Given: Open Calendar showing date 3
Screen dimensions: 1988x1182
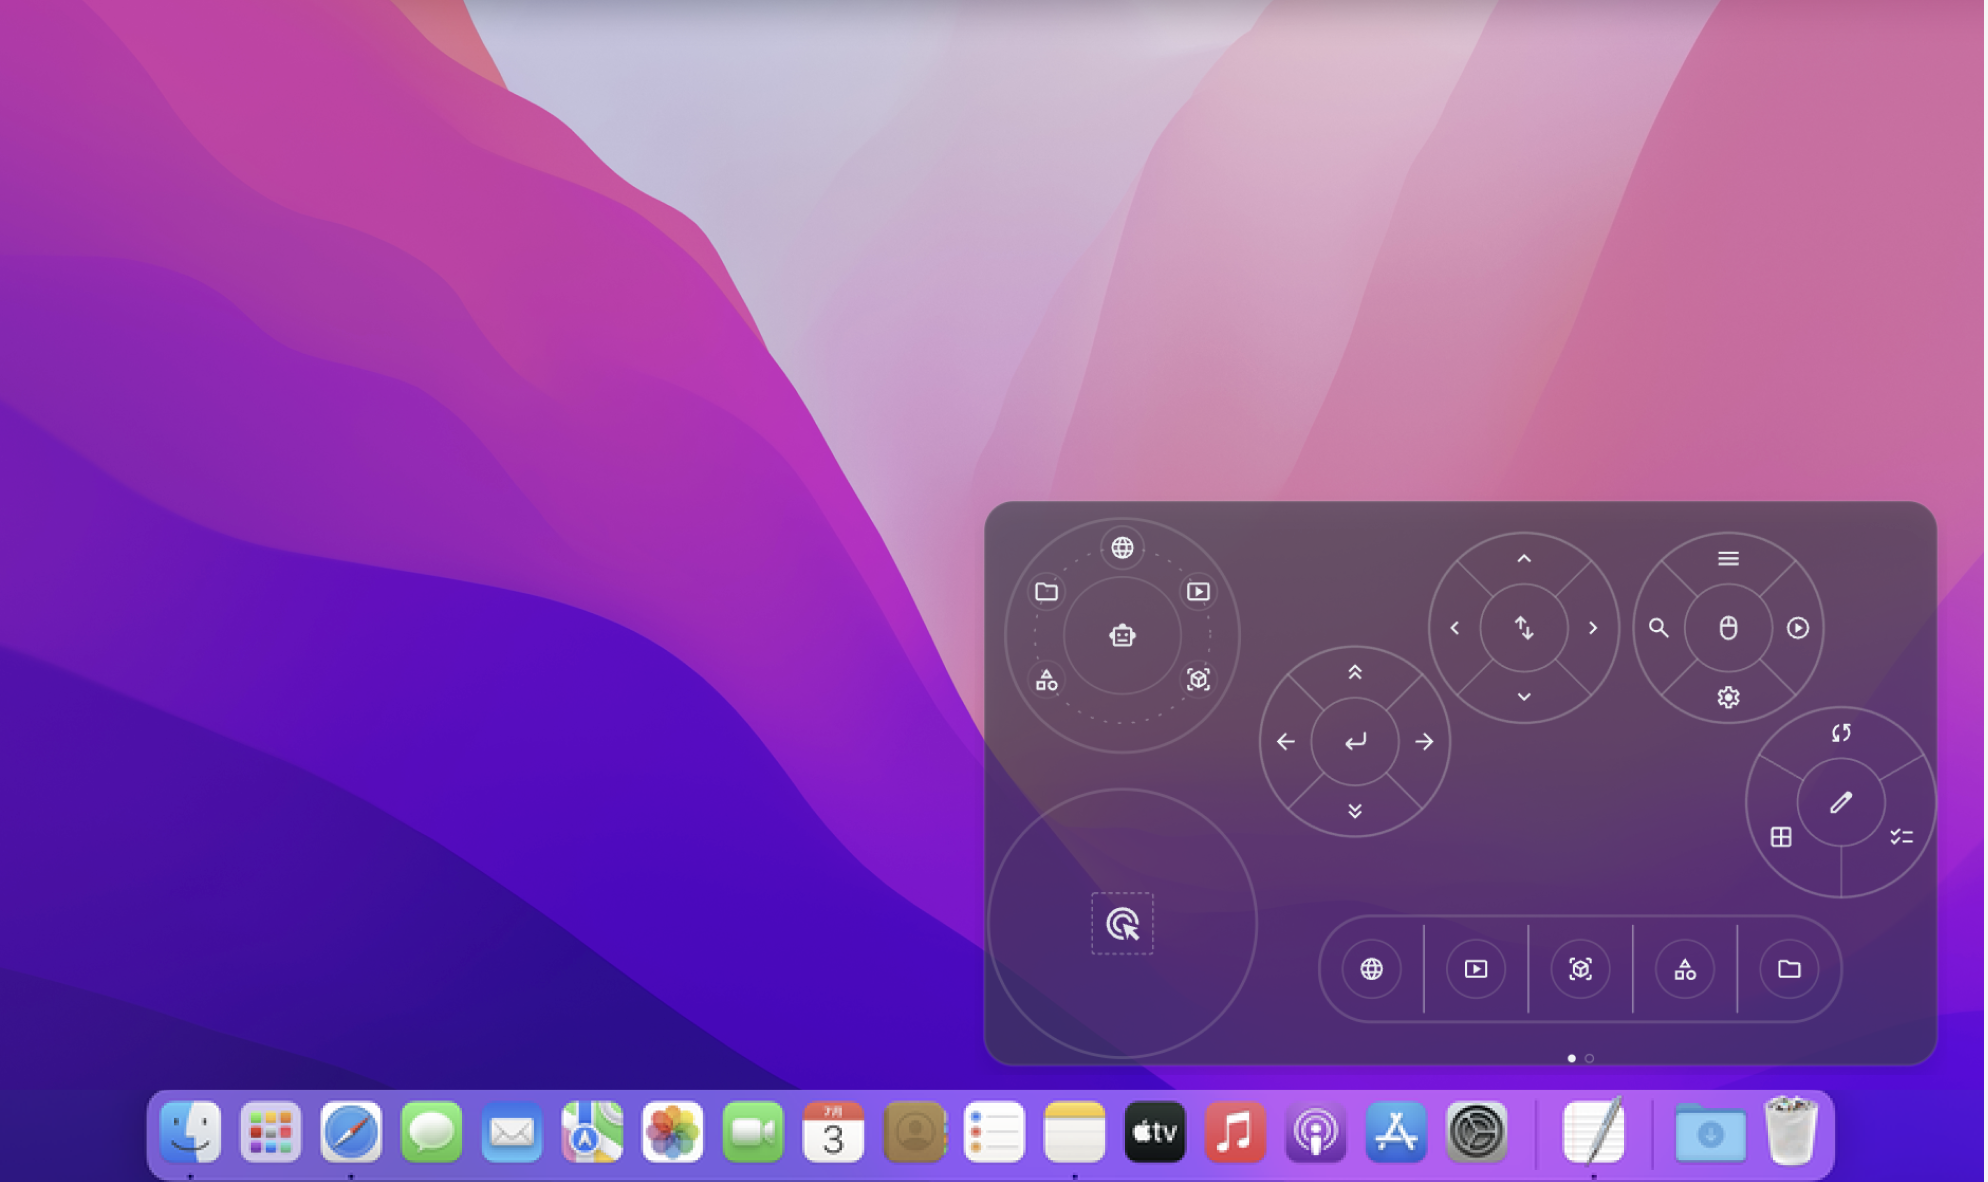Looking at the screenshot, I should [x=834, y=1133].
